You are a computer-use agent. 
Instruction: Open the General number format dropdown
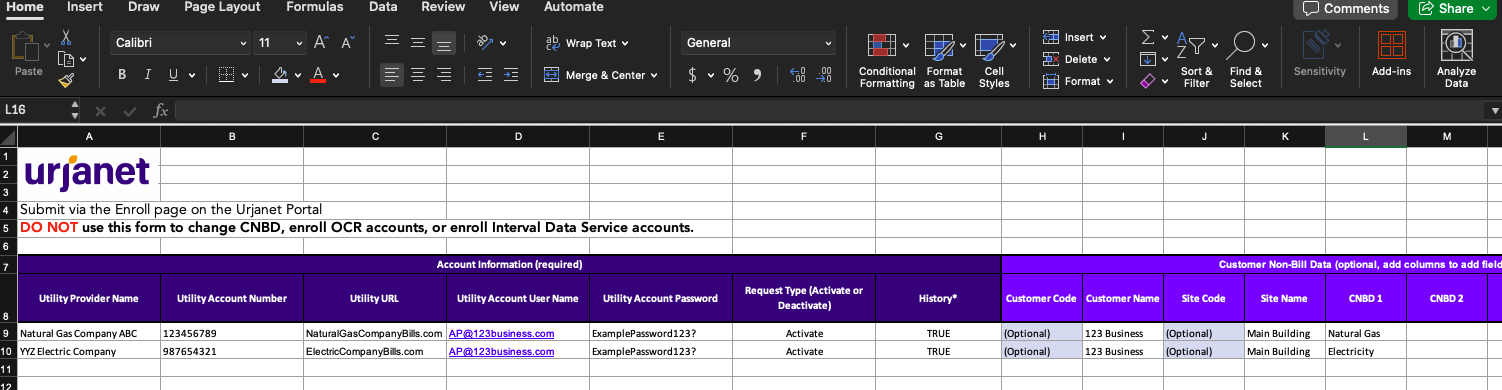click(759, 43)
